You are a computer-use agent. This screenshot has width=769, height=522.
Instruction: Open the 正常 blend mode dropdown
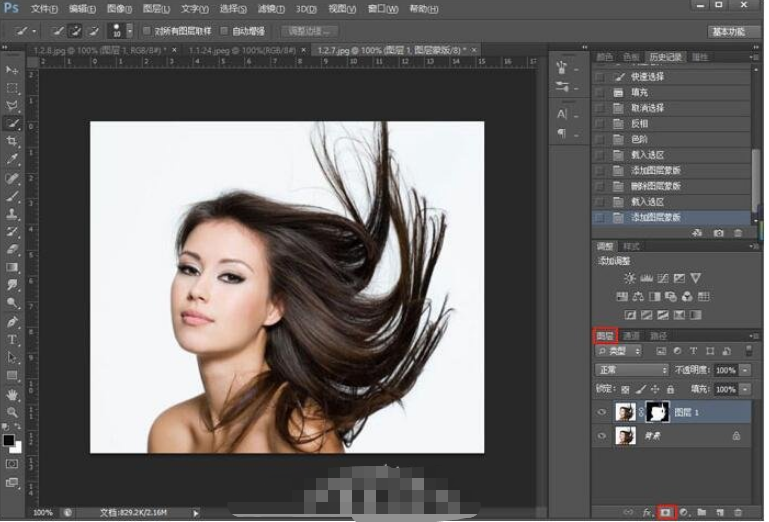pos(632,370)
